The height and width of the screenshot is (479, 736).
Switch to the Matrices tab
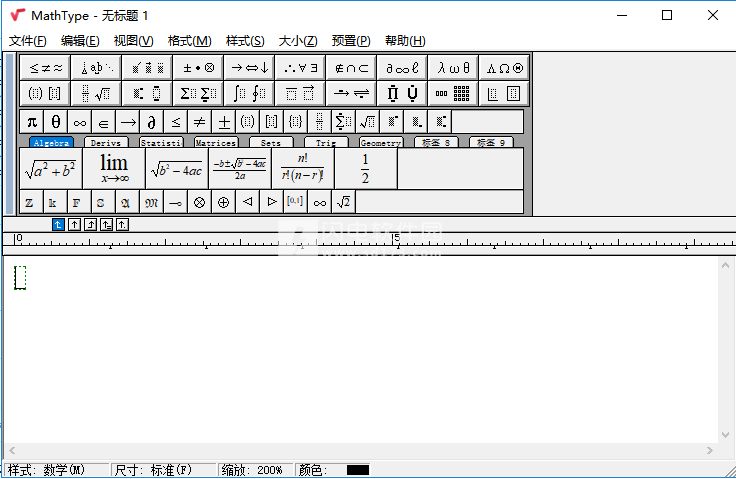click(x=216, y=142)
